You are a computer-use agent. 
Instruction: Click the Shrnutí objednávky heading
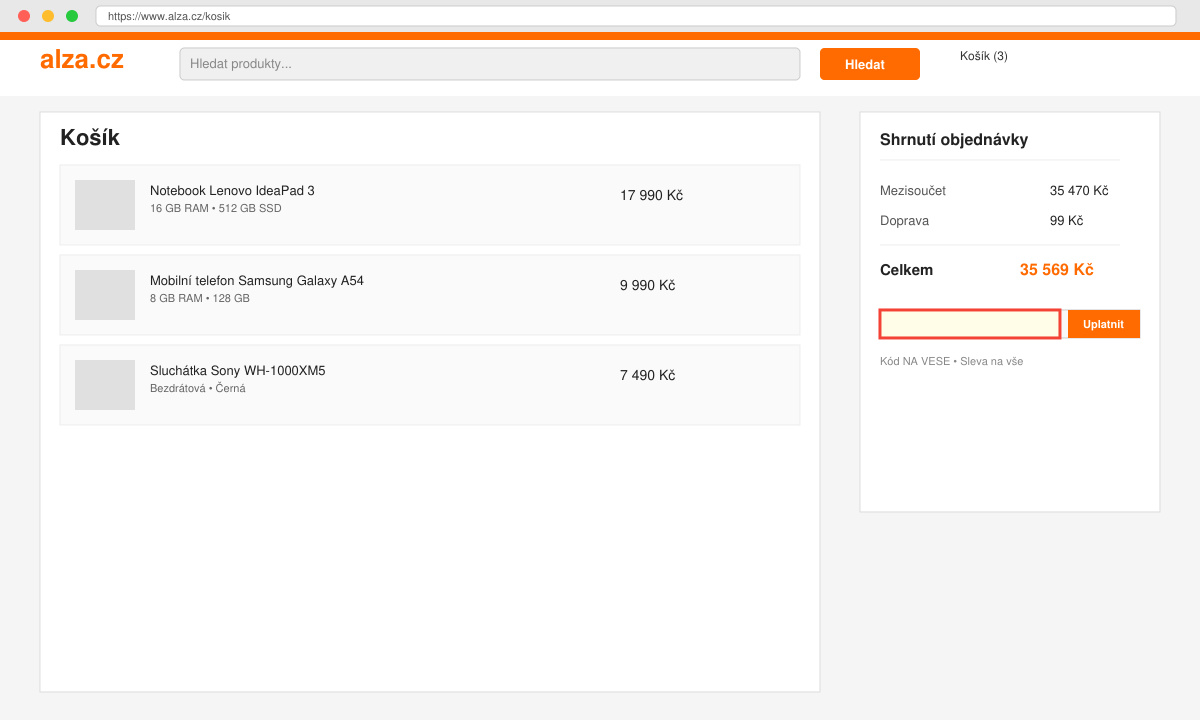(954, 140)
